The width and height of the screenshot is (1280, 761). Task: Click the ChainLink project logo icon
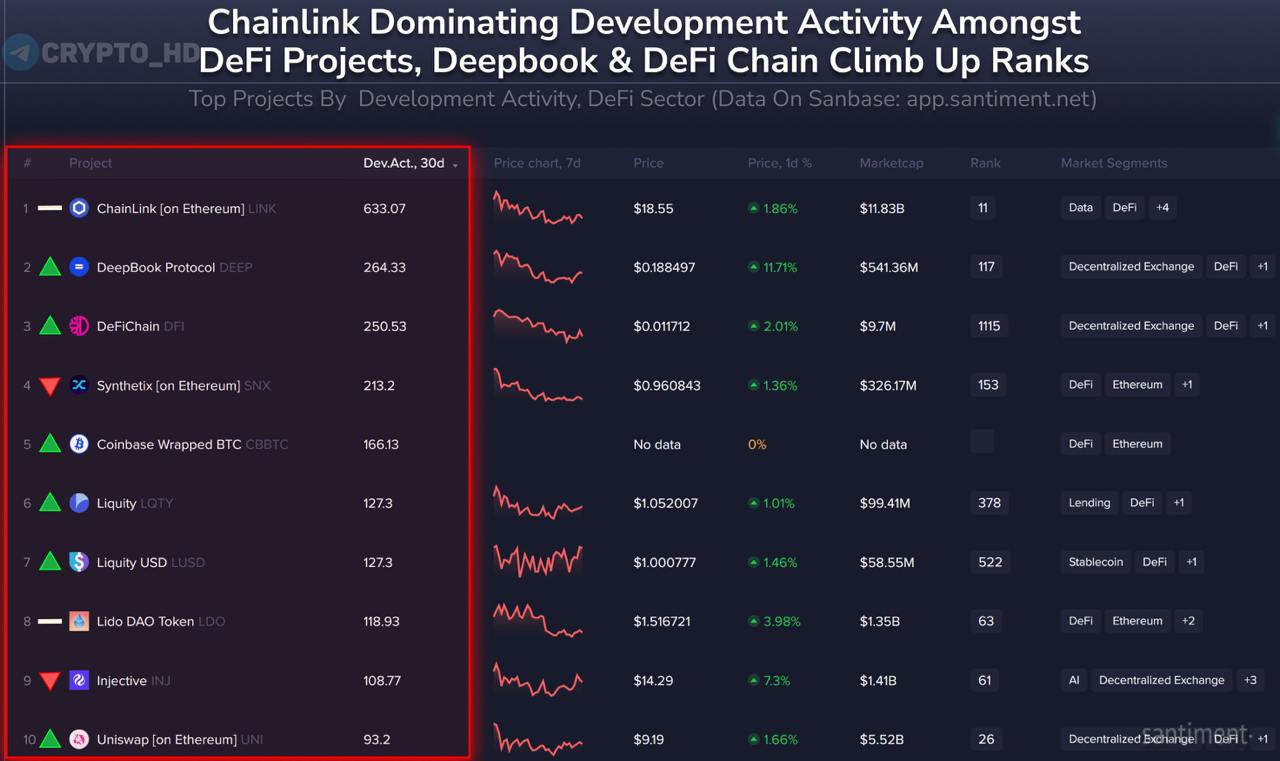[79, 208]
